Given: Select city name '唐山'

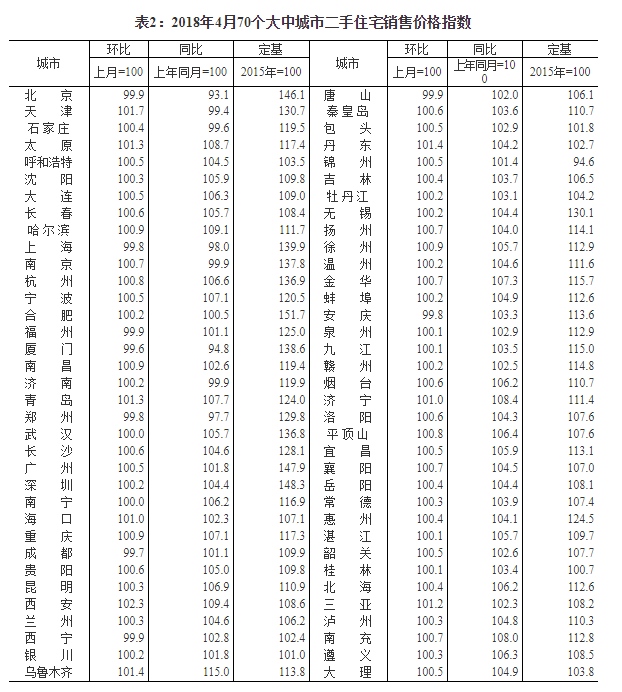Looking at the screenshot, I should (x=347, y=95).
